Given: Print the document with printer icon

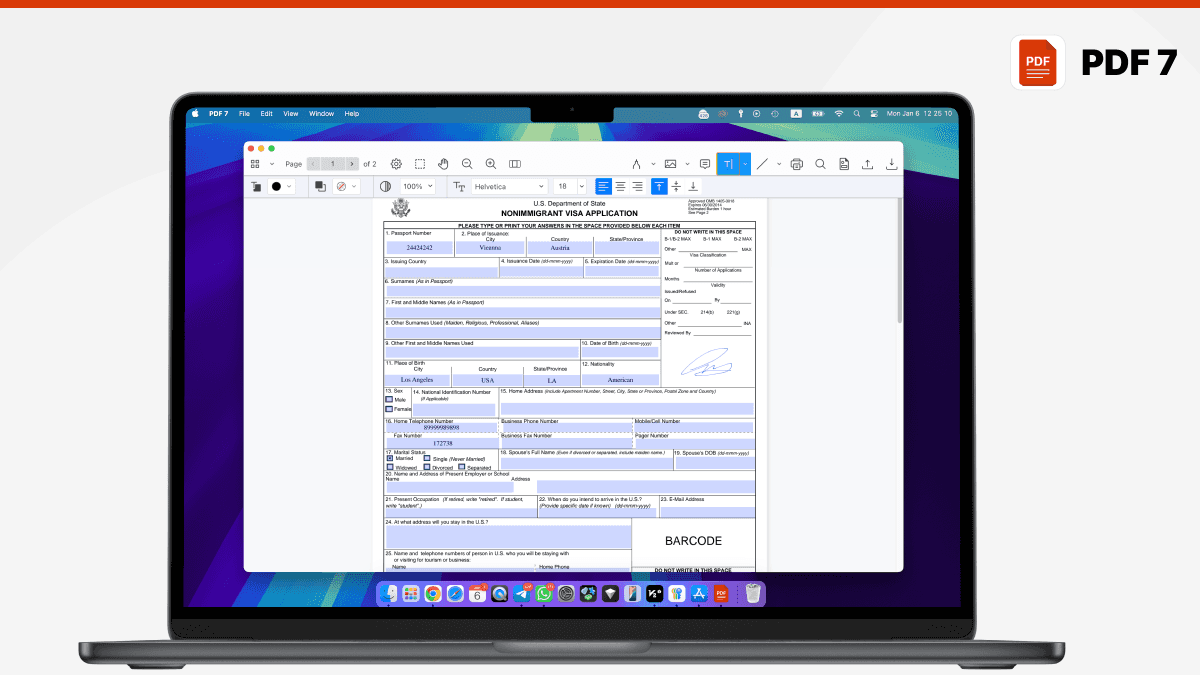Looking at the screenshot, I should click(797, 164).
